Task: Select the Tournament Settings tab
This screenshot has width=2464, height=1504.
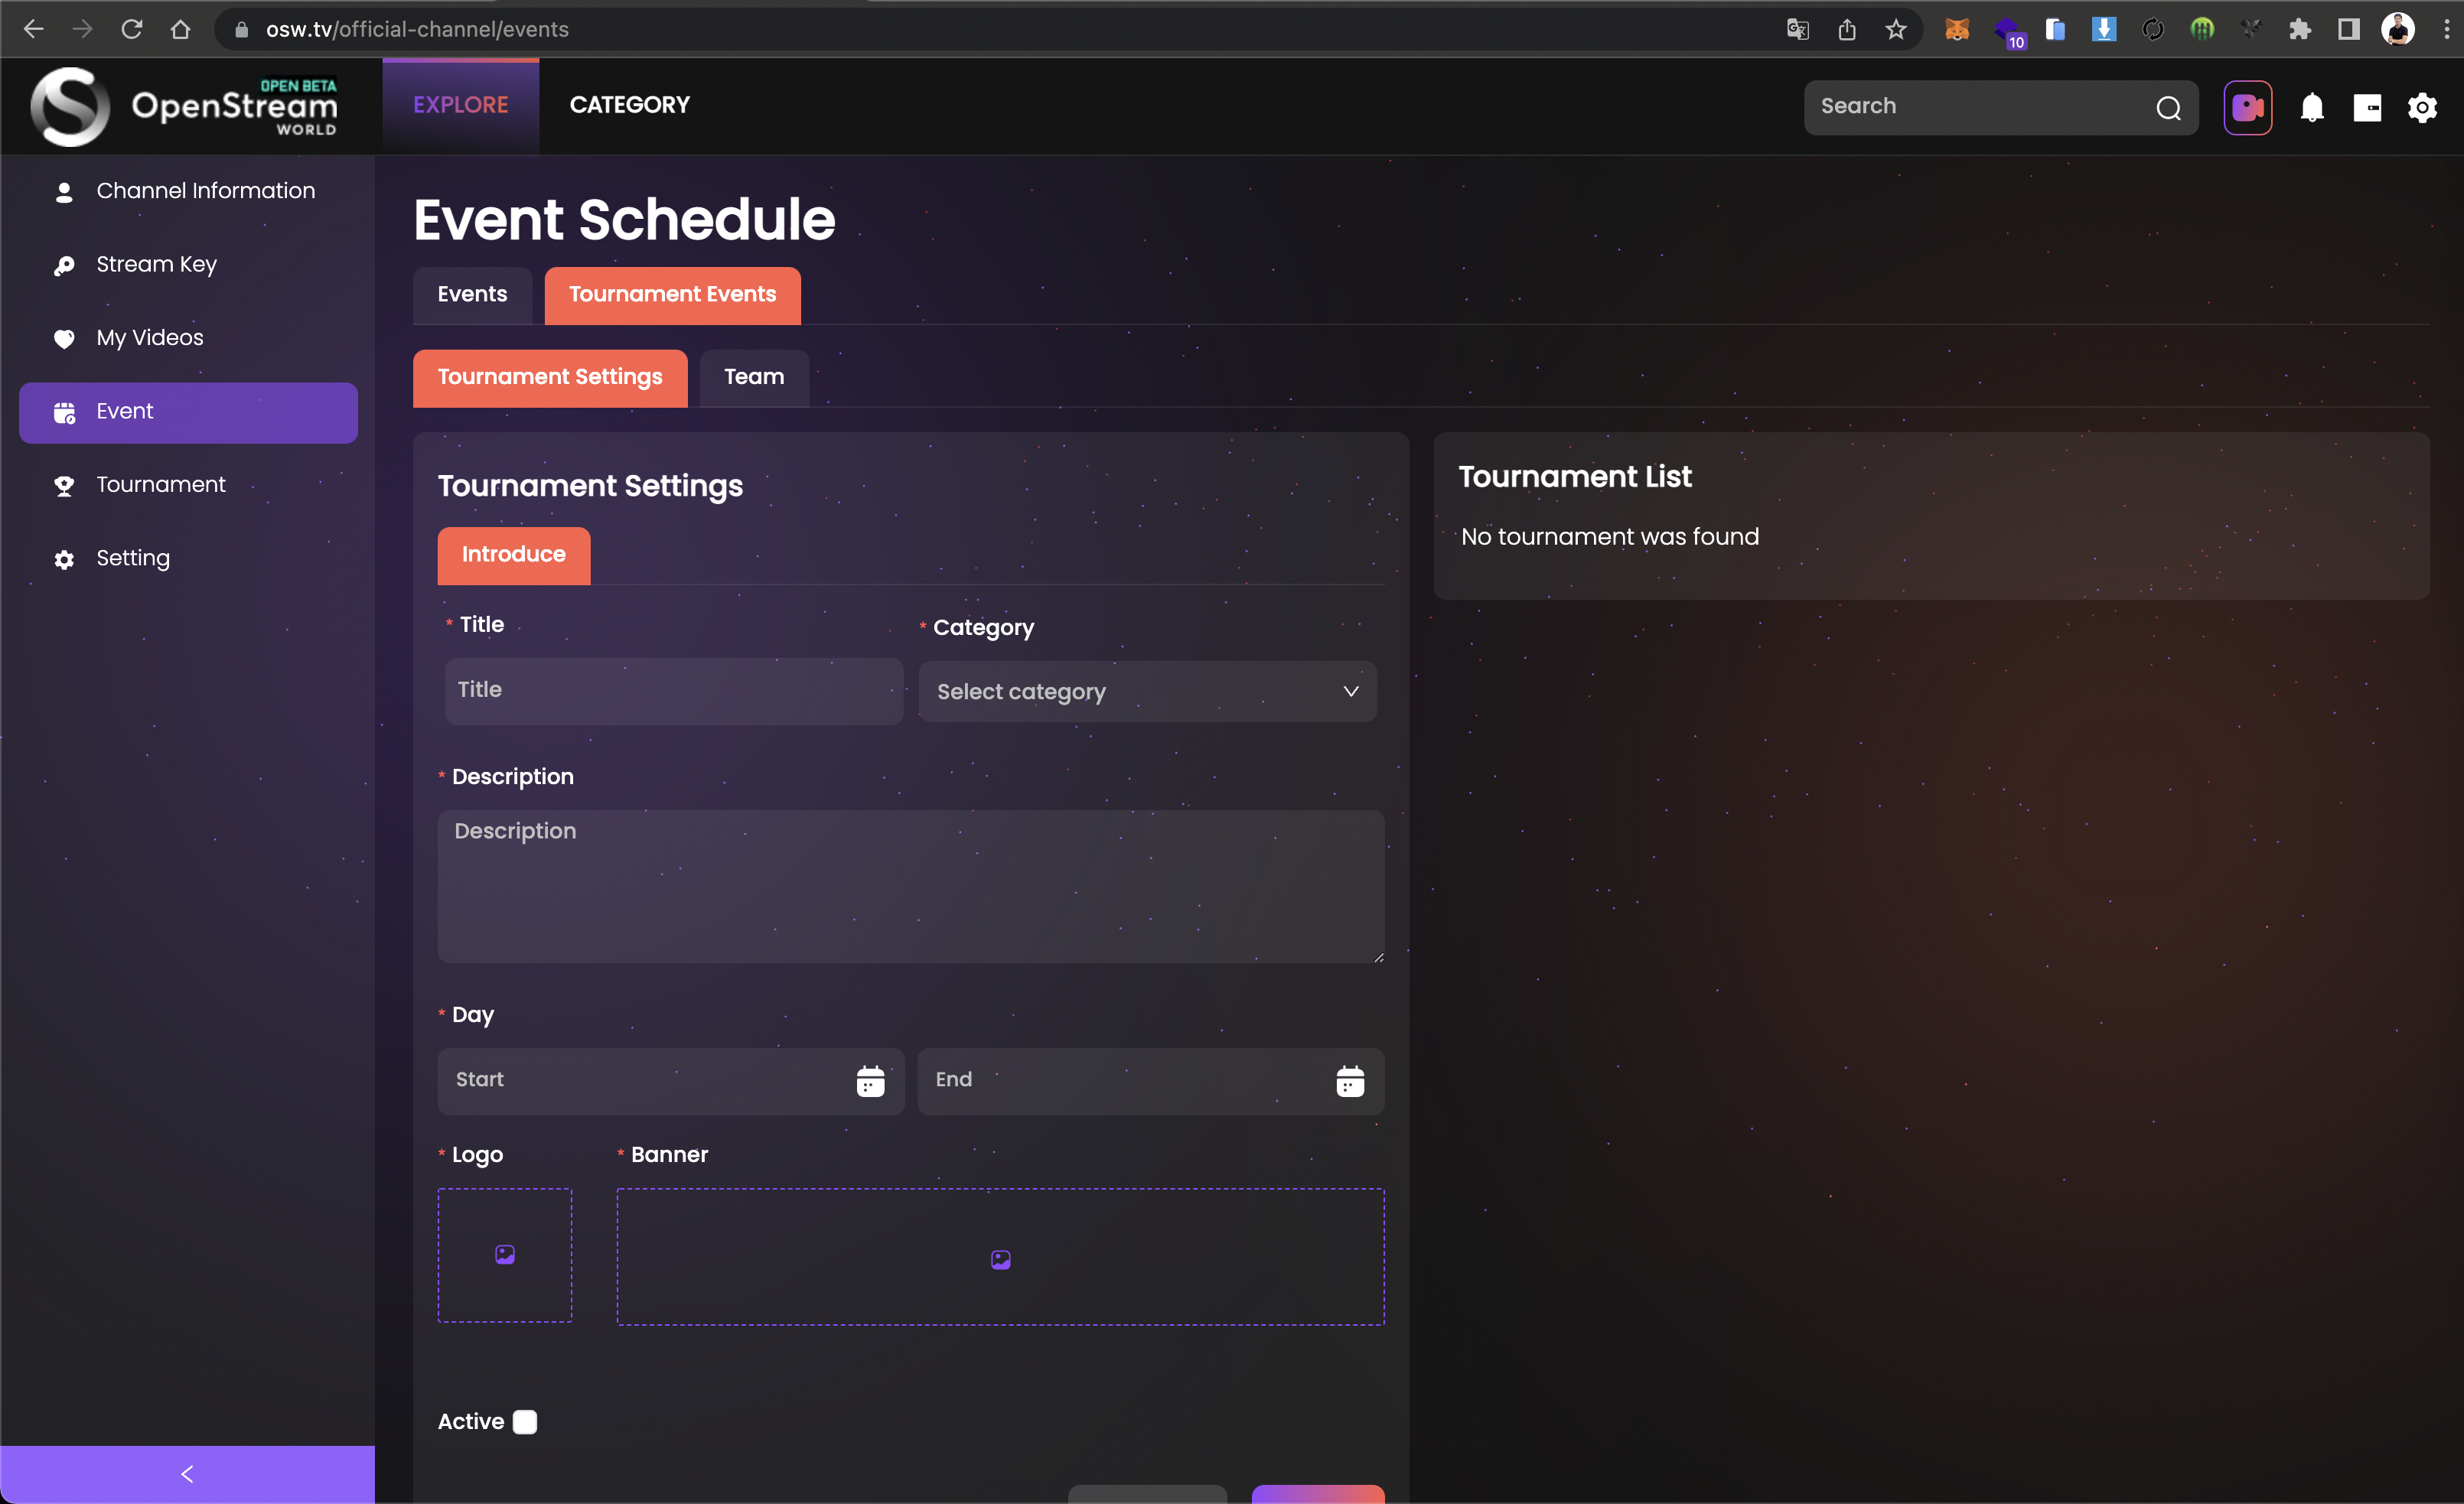Action: click(x=550, y=377)
